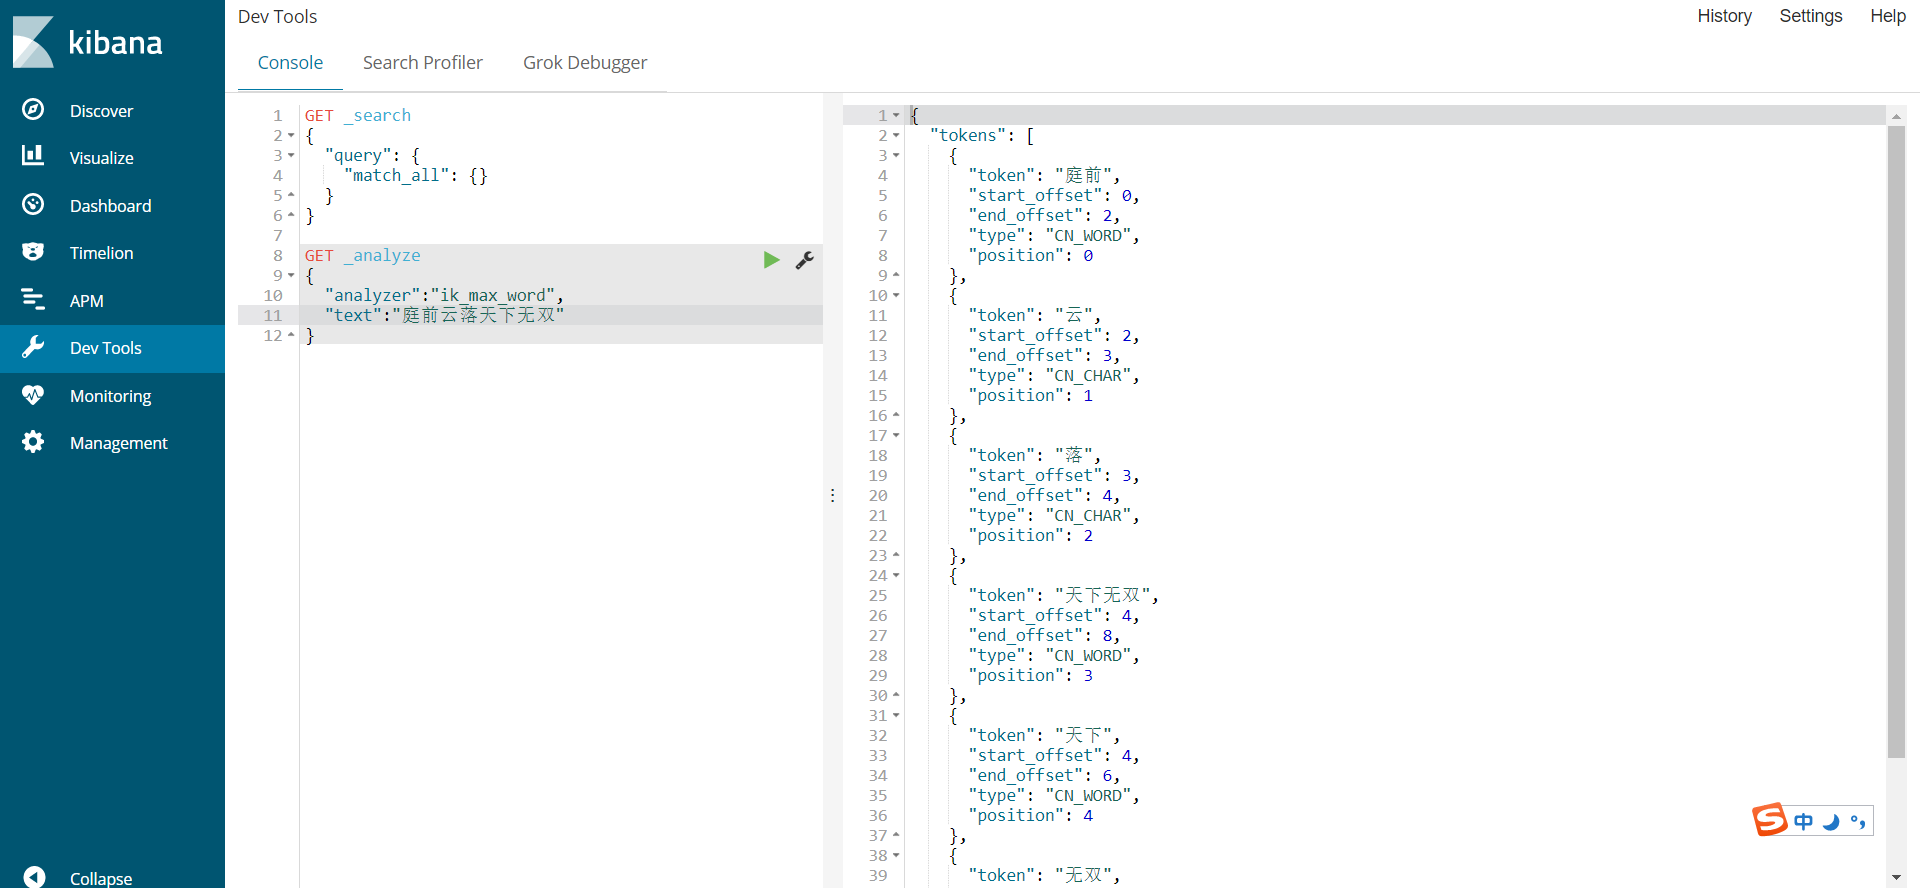Screen dimensions: 1920x888
Task: Run the _analyze request with play button
Action: coord(771,260)
